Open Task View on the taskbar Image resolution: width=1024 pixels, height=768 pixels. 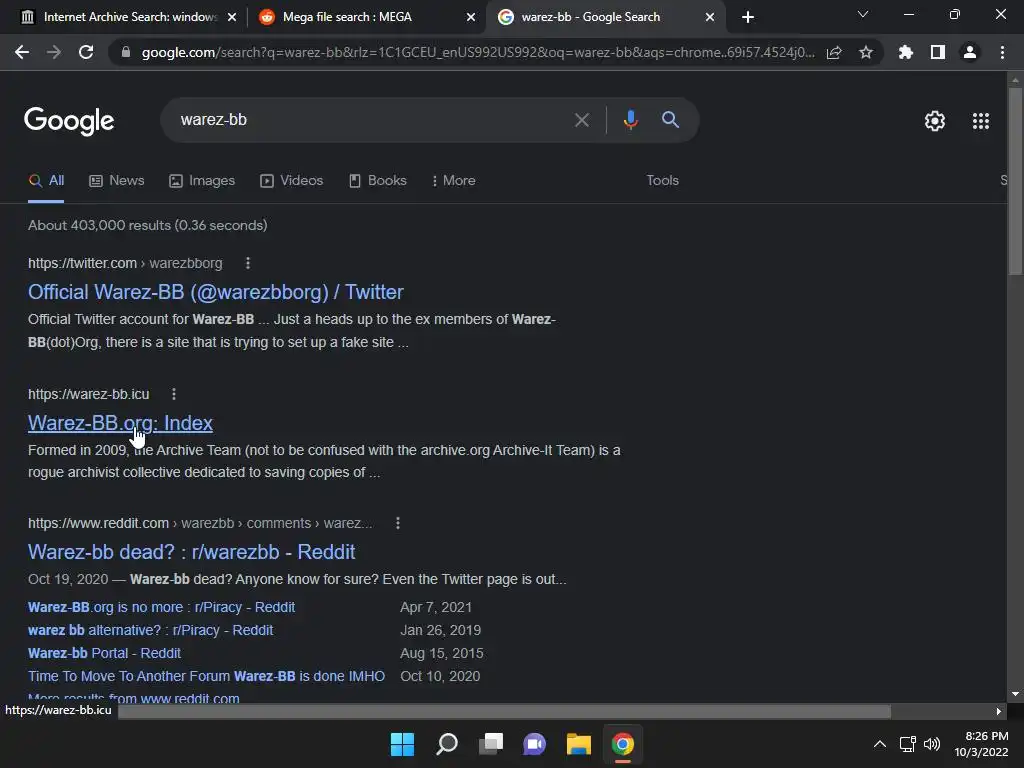click(490, 744)
